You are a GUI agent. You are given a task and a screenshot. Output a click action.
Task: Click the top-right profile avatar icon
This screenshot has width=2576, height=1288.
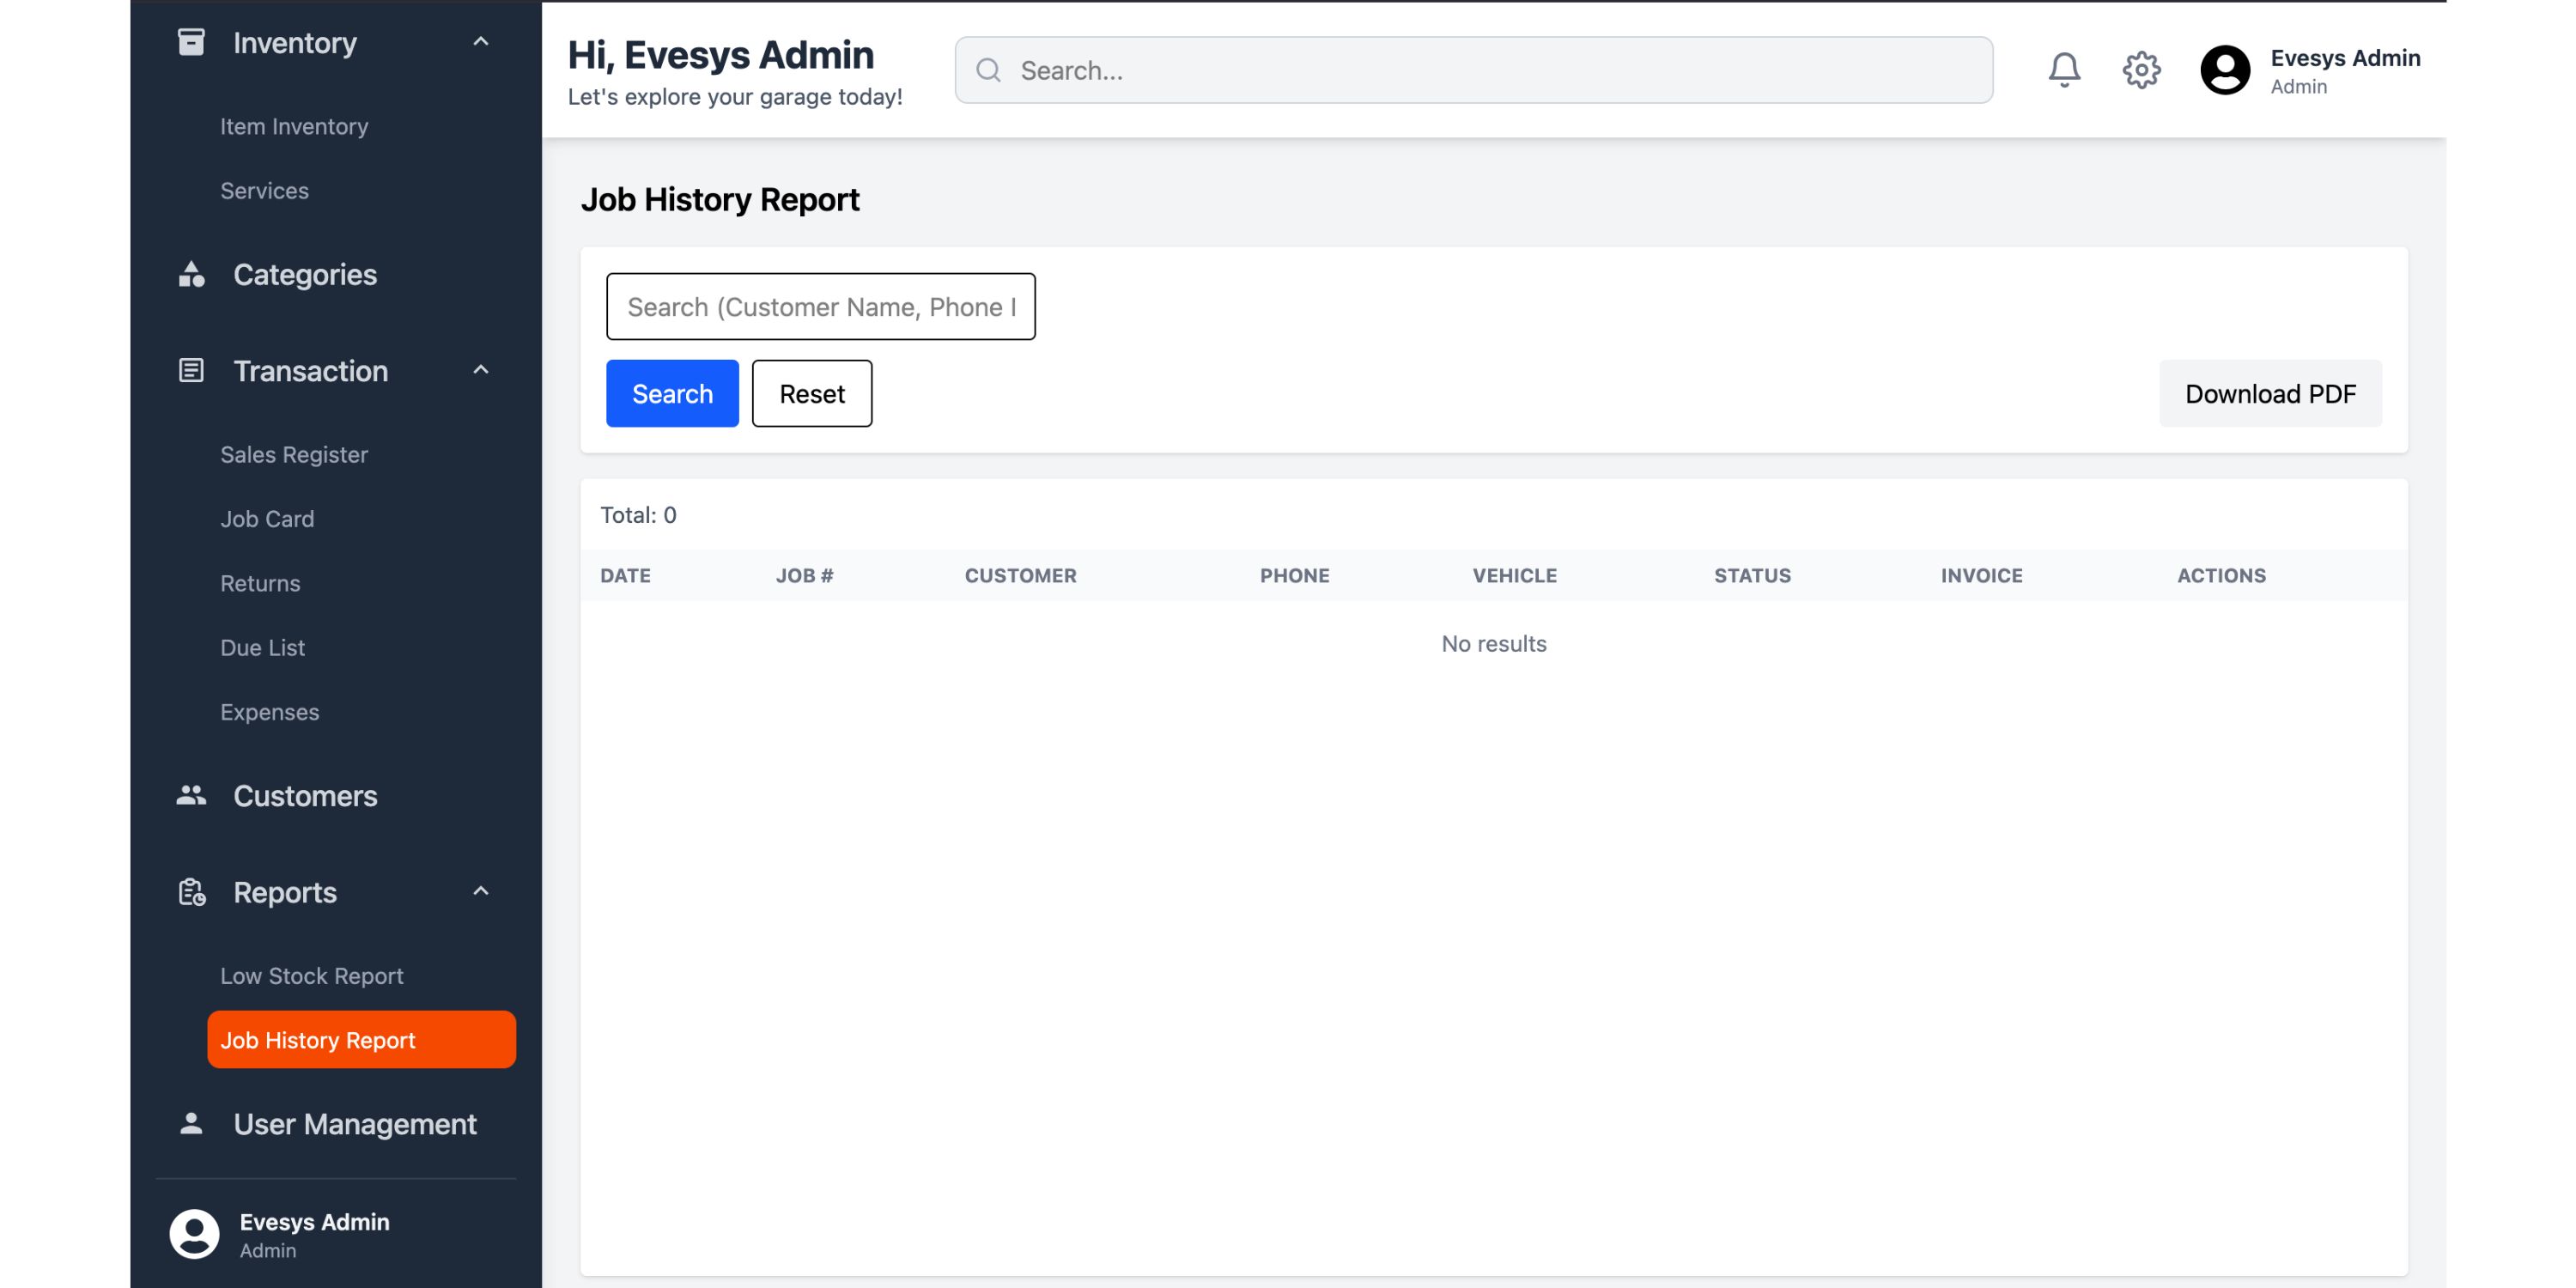click(x=2224, y=70)
